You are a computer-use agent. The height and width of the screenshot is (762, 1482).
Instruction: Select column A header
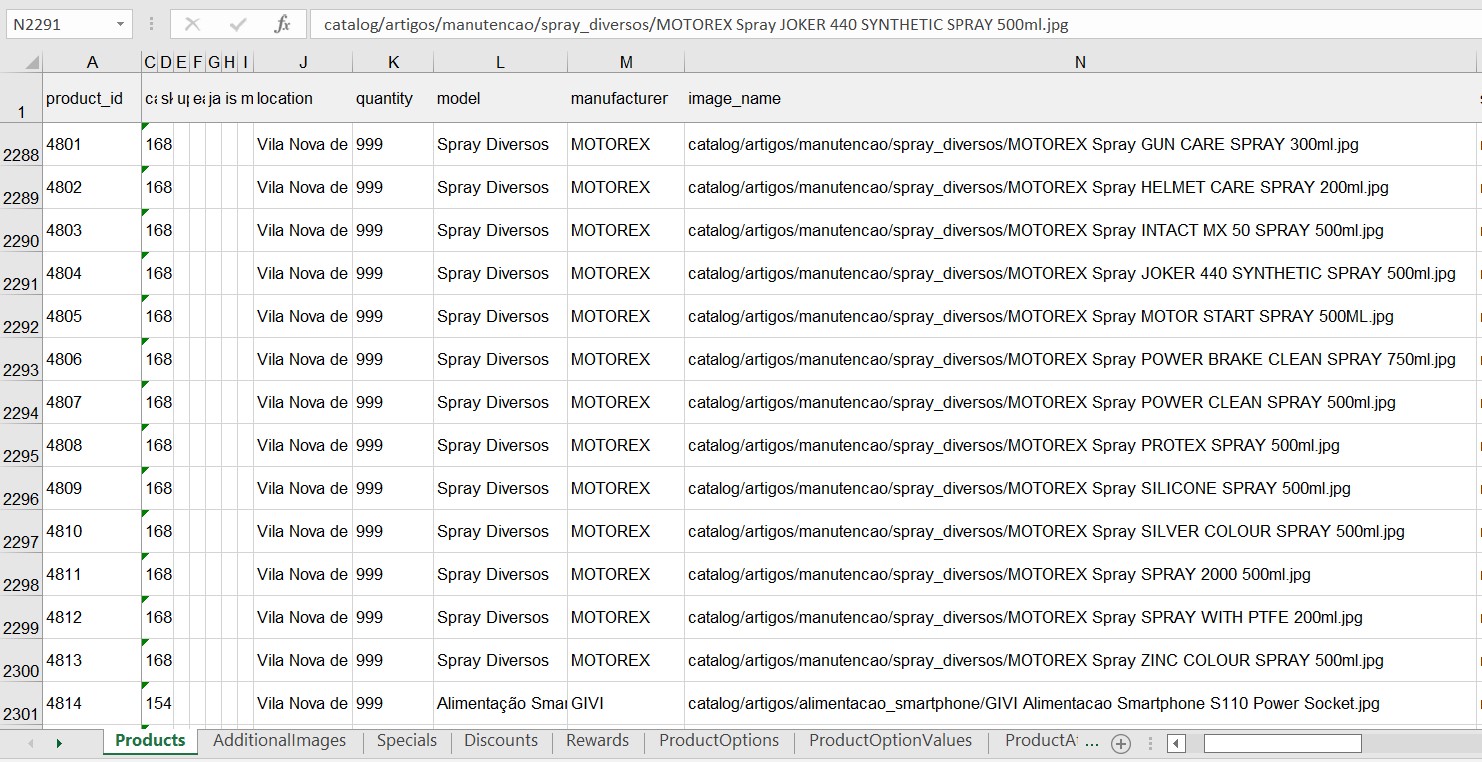92,62
